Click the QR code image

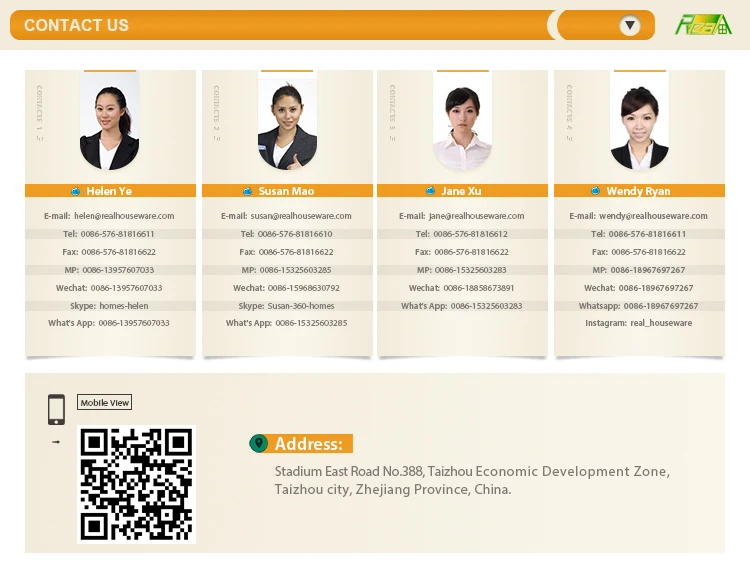pyautogui.click(x=136, y=484)
